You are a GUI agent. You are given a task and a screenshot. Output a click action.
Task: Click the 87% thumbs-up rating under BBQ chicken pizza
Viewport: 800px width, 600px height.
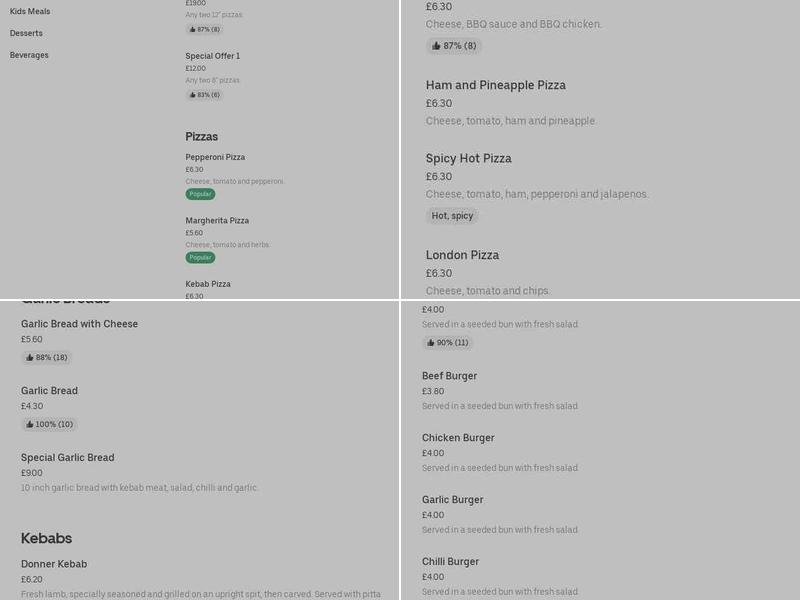tap(455, 46)
